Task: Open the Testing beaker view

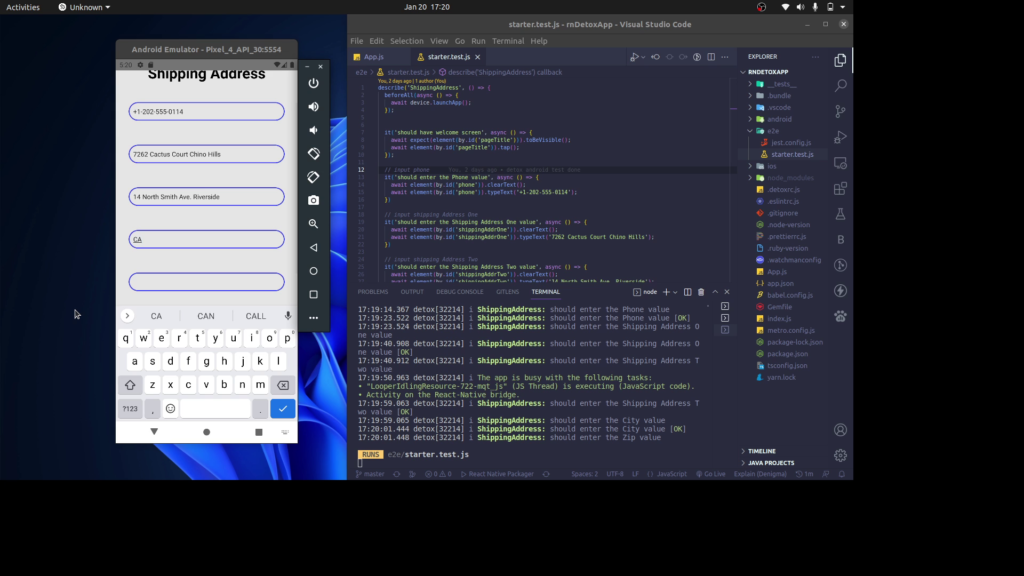Action: pyautogui.click(x=840, y=214)
